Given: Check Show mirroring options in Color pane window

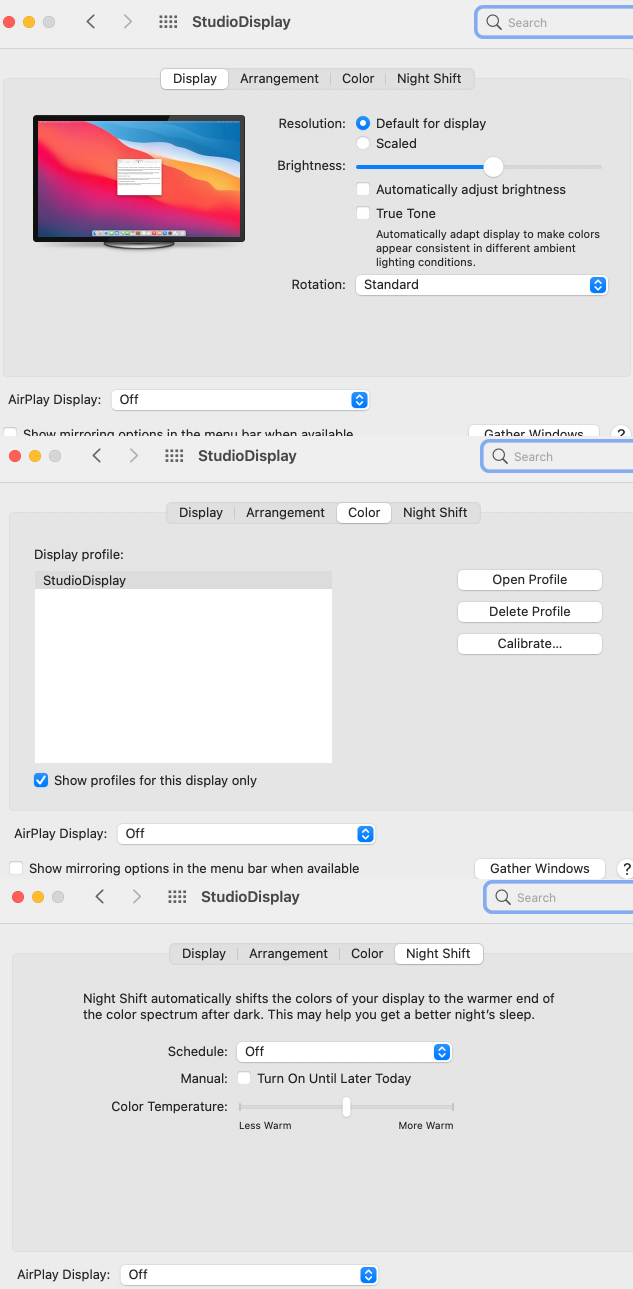Looking at the screenshot, I should [15, 868].
